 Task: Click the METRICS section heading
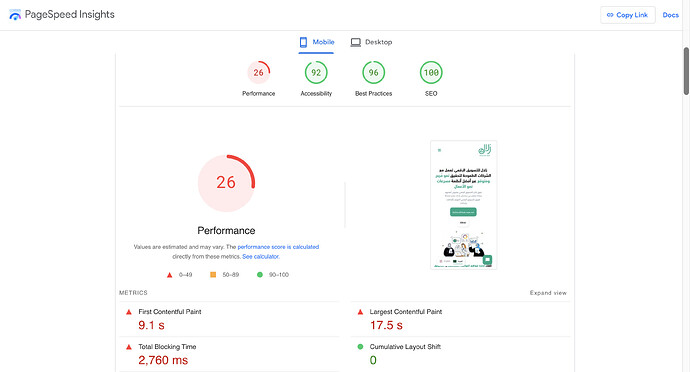tap(133, 293)
